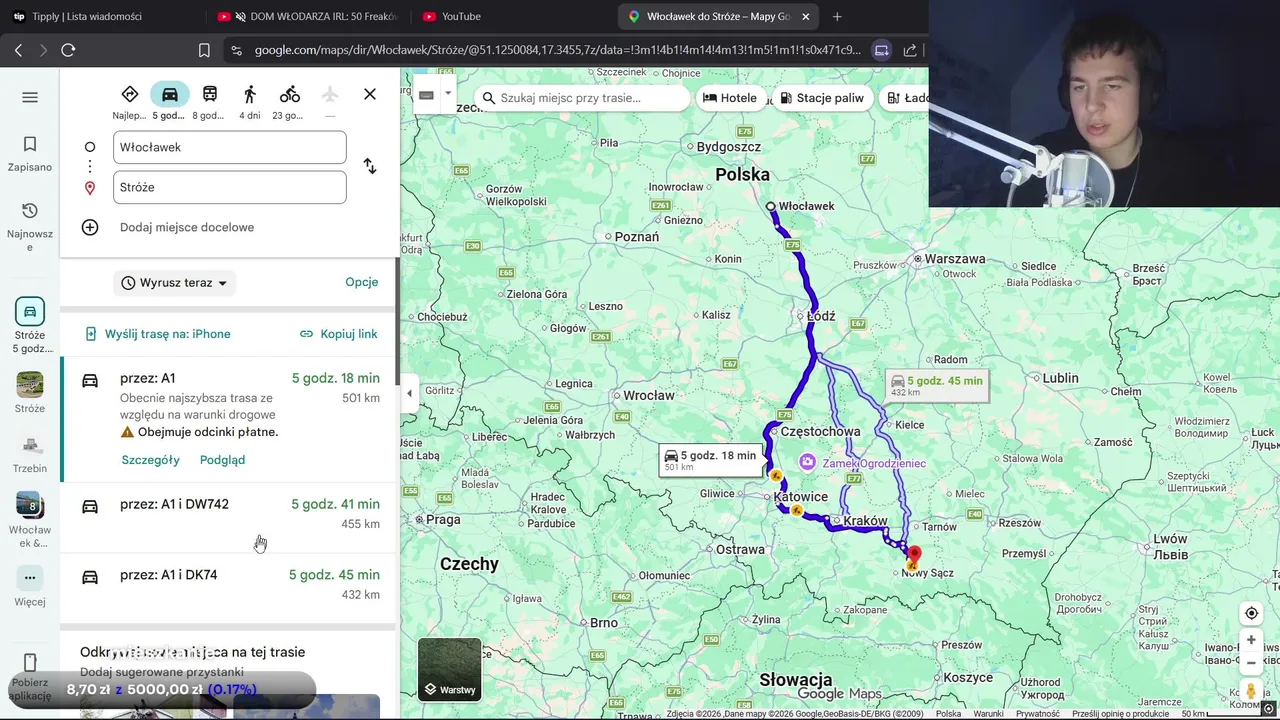Click the Więcej three-dots icon
This screenshot has height=720, width=1280.
tap(30, 577)
